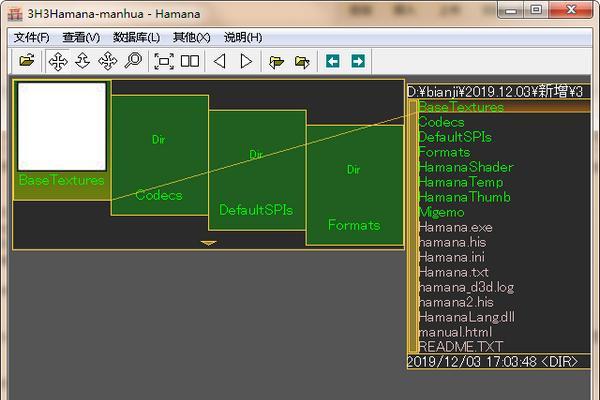Viewport: 600px width, 400px height.
Task: Go to previous page with left triangle
Action: (219, 61)
